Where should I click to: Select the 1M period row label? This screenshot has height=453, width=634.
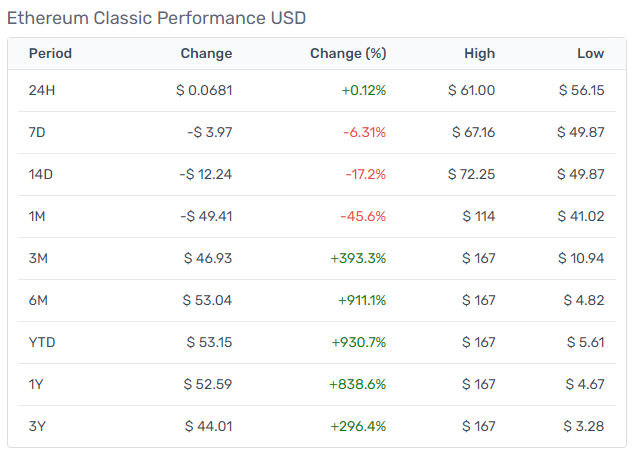pos(37,216)
